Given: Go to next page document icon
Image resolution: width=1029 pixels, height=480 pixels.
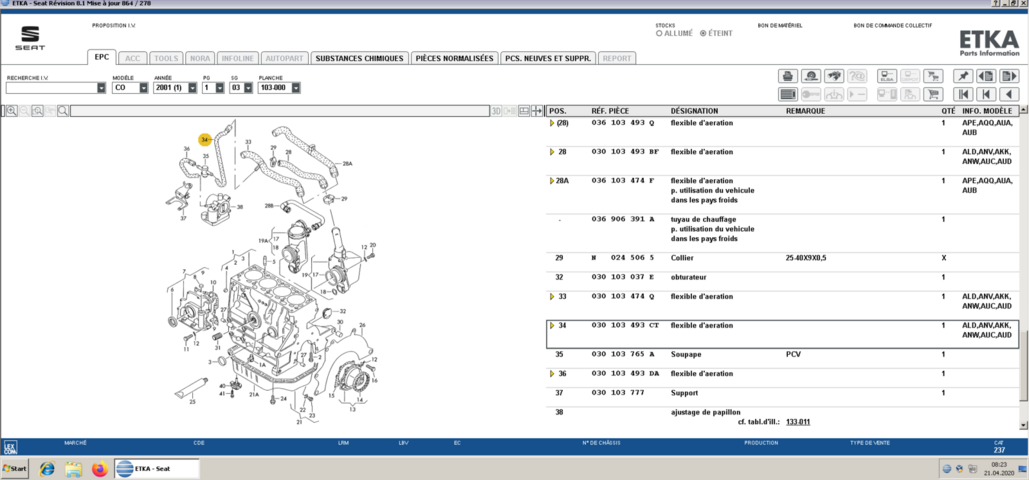Looking at the screenshot, I should click(x=1009, y=76).
